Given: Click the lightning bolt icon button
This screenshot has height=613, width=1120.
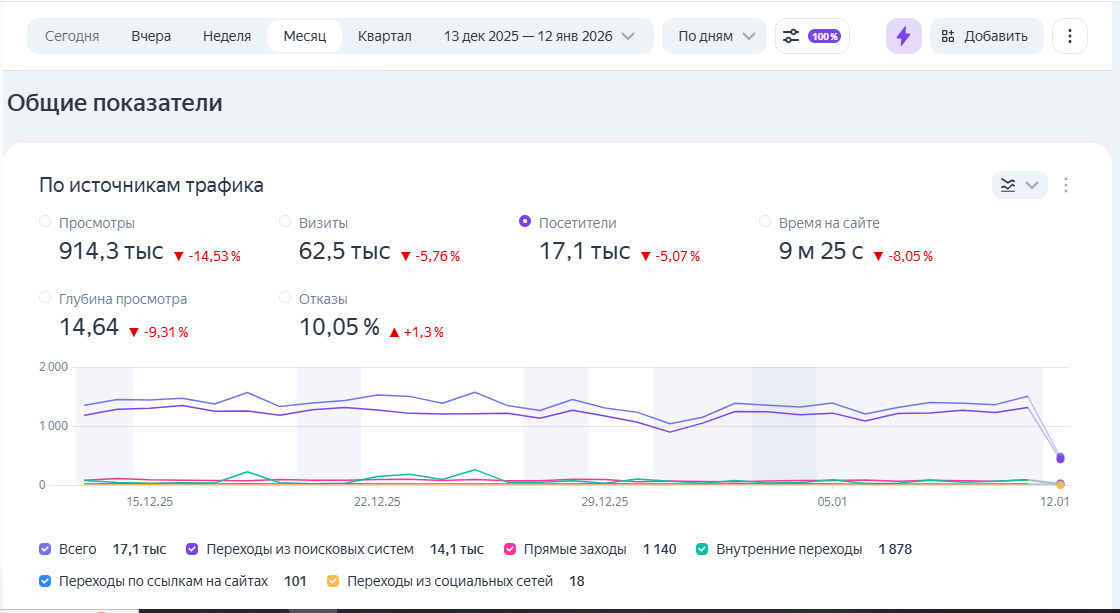Looking at the screenshot, I should [903, 36].
